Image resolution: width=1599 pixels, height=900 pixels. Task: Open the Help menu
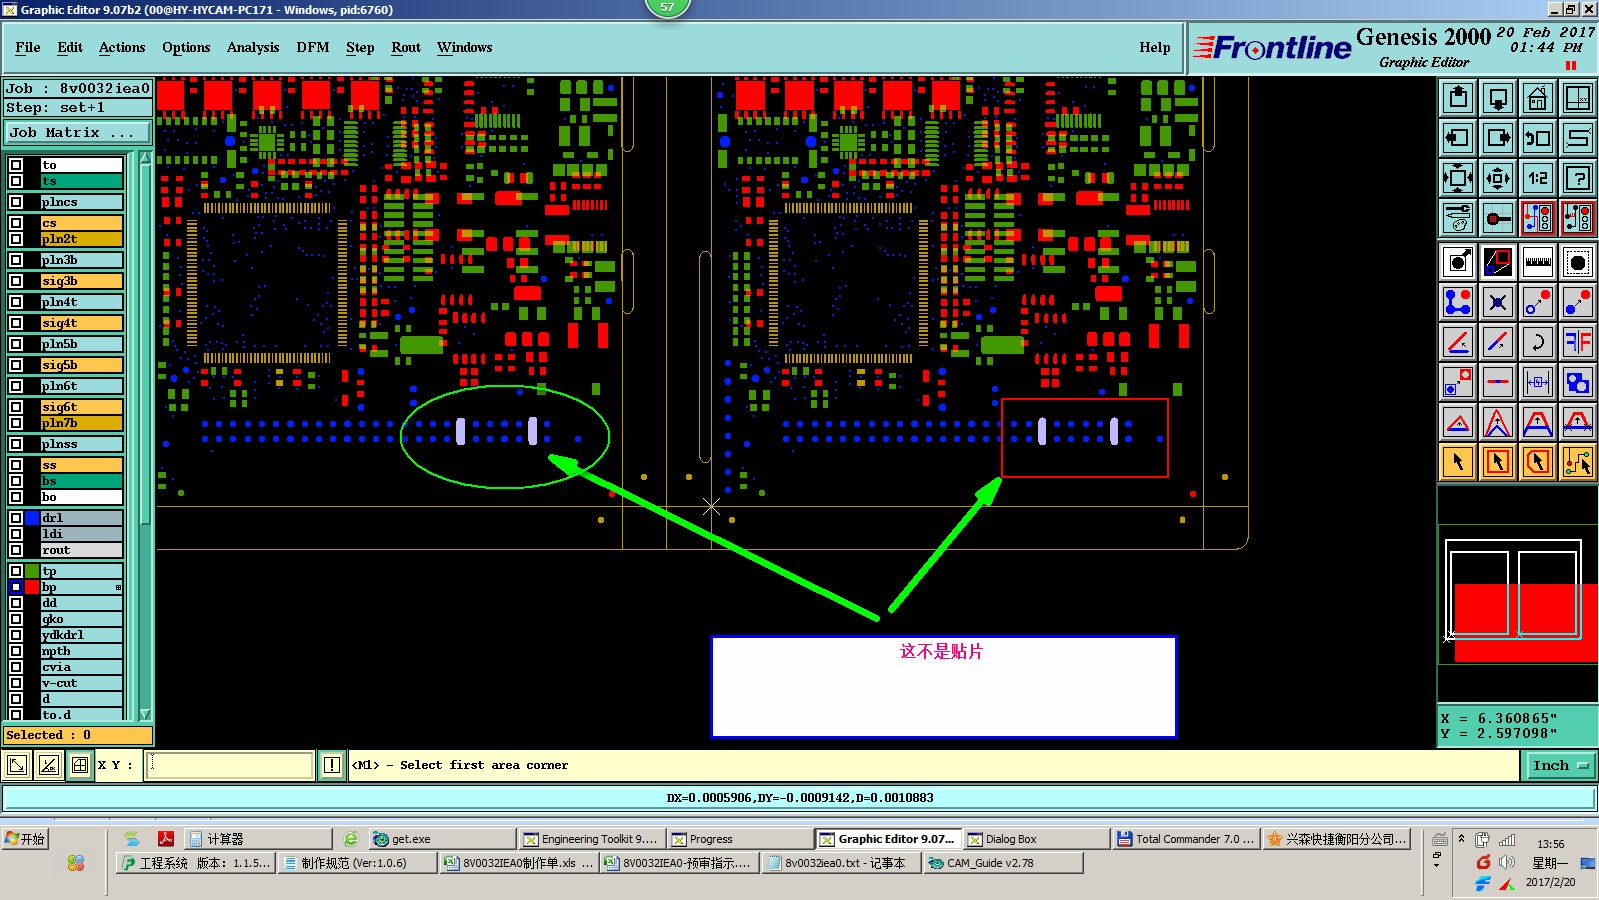point(1155,47)
